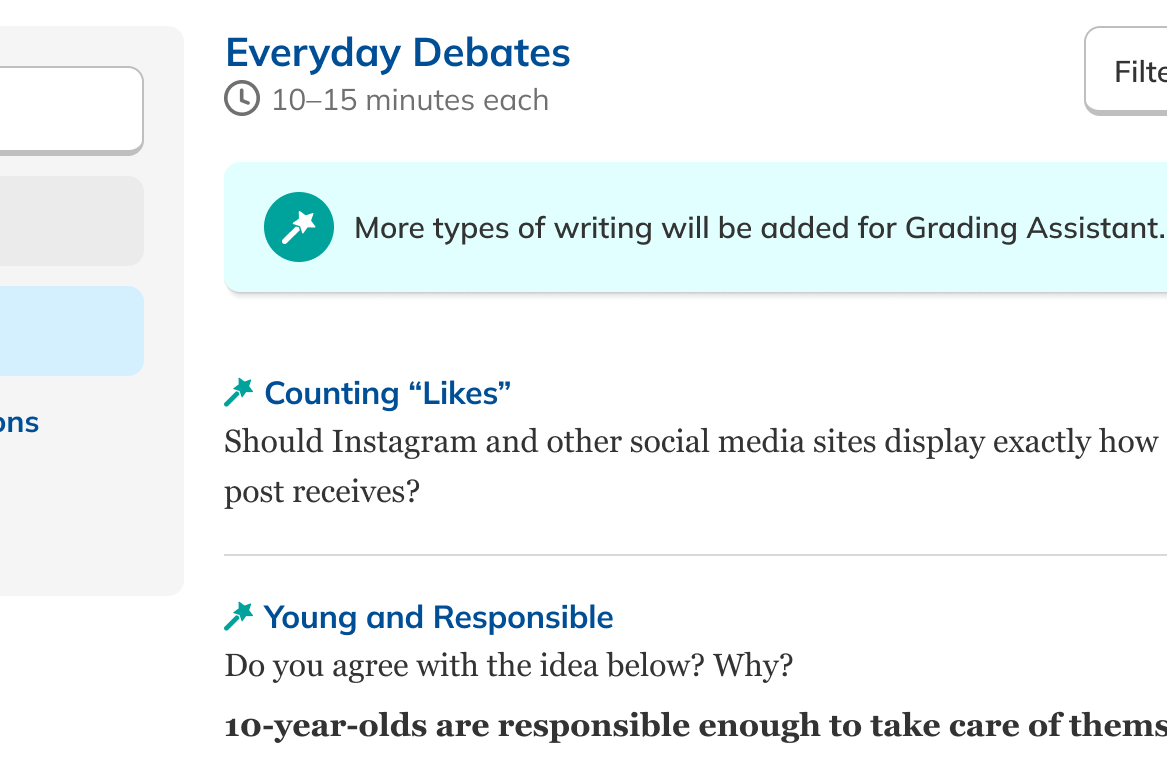Click the white input box in sidebar
The width and height of the screenshot is (1167, 771).
(68, 110)
